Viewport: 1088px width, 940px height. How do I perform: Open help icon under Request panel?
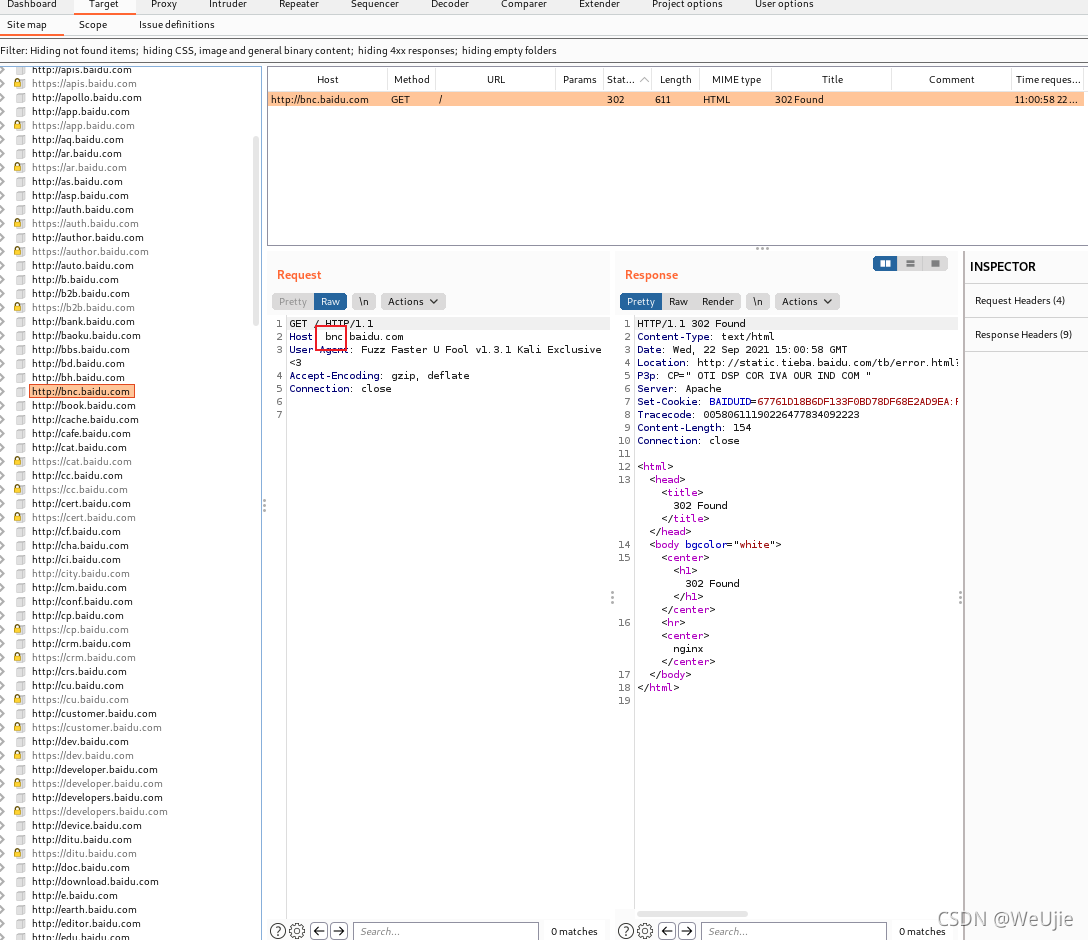[278, 931]
